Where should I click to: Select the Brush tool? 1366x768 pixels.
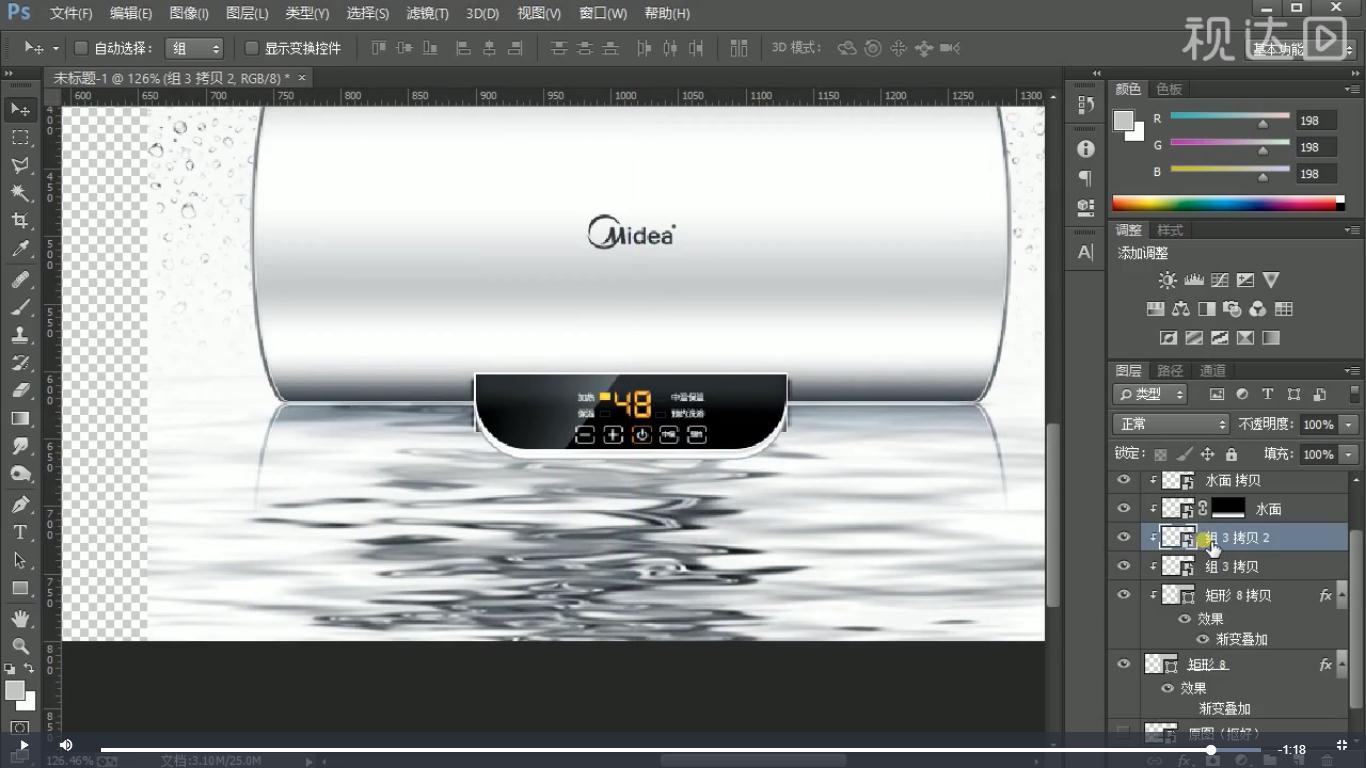pyautogui.click(x=20, y=308)
